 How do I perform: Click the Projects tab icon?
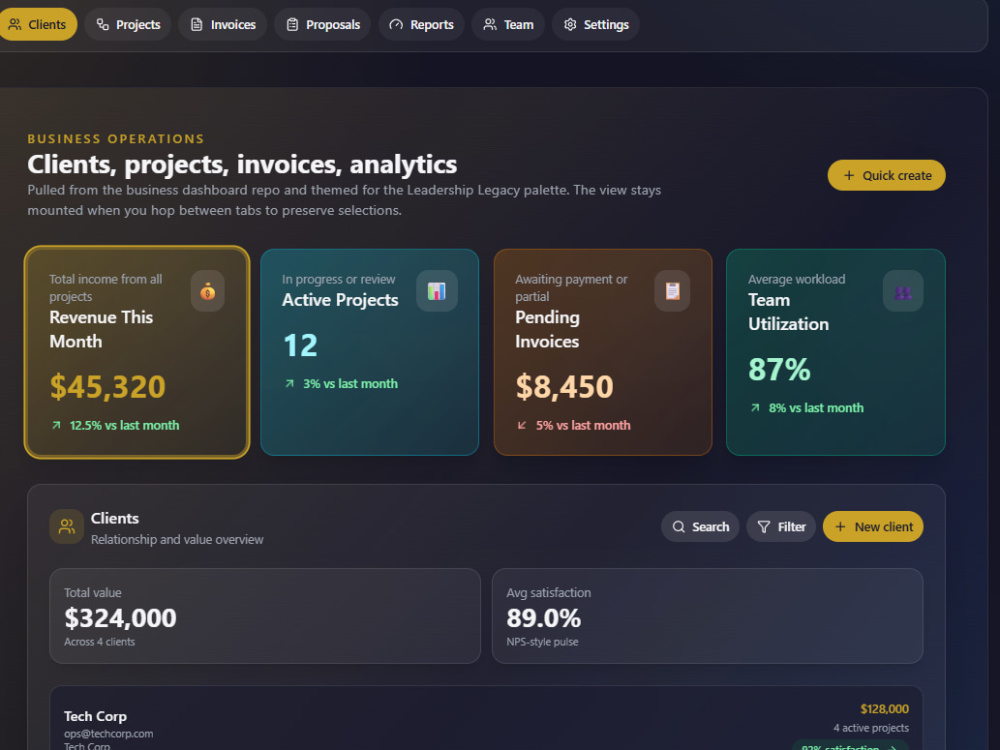tap(103, 24)
